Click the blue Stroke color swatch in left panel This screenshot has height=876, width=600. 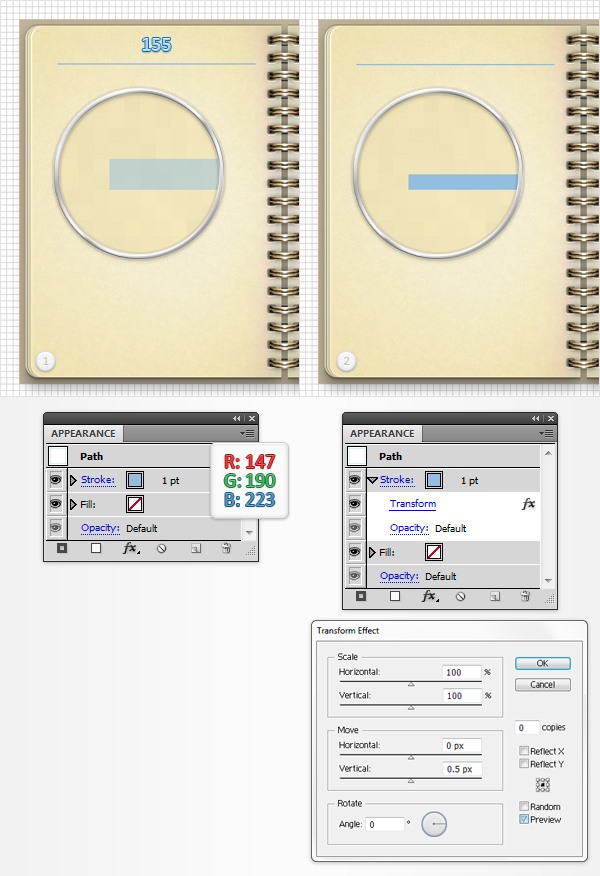point(135,480)
